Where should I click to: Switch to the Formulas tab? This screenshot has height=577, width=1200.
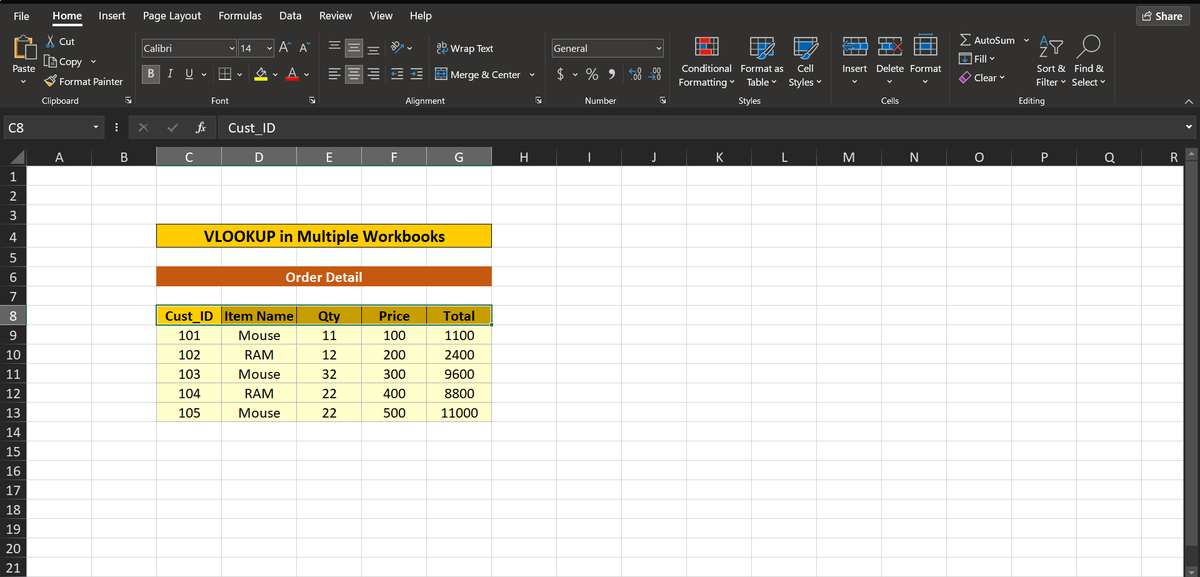click(x=240, y=15)
